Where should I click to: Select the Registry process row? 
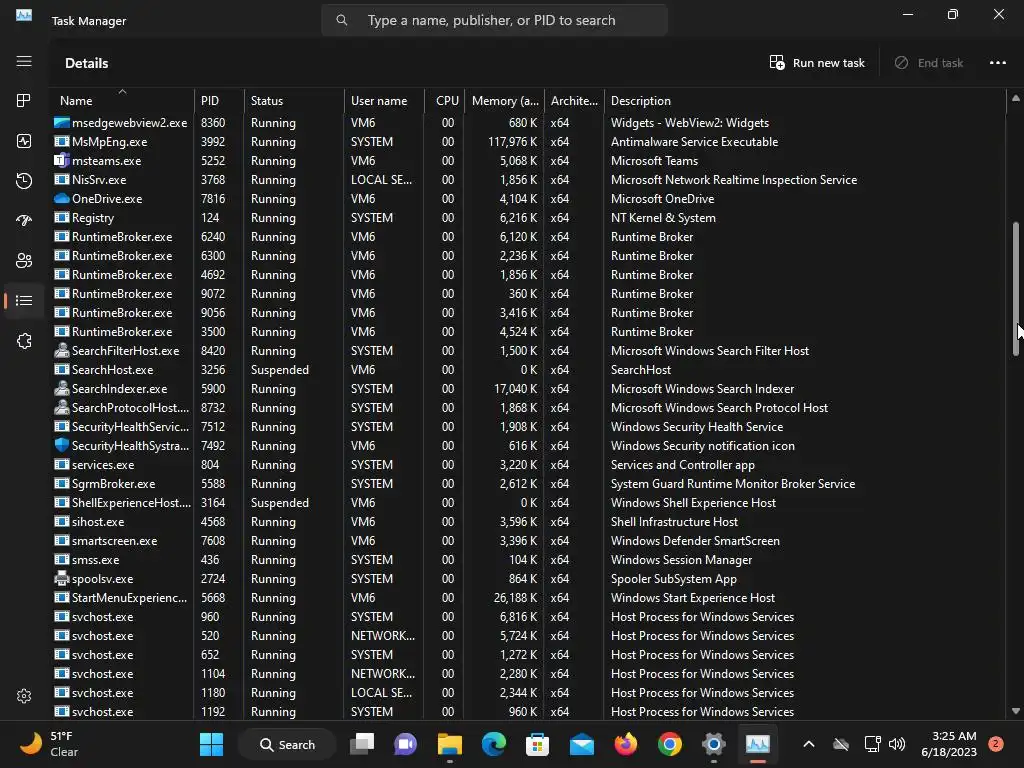[x=528, y=217]
